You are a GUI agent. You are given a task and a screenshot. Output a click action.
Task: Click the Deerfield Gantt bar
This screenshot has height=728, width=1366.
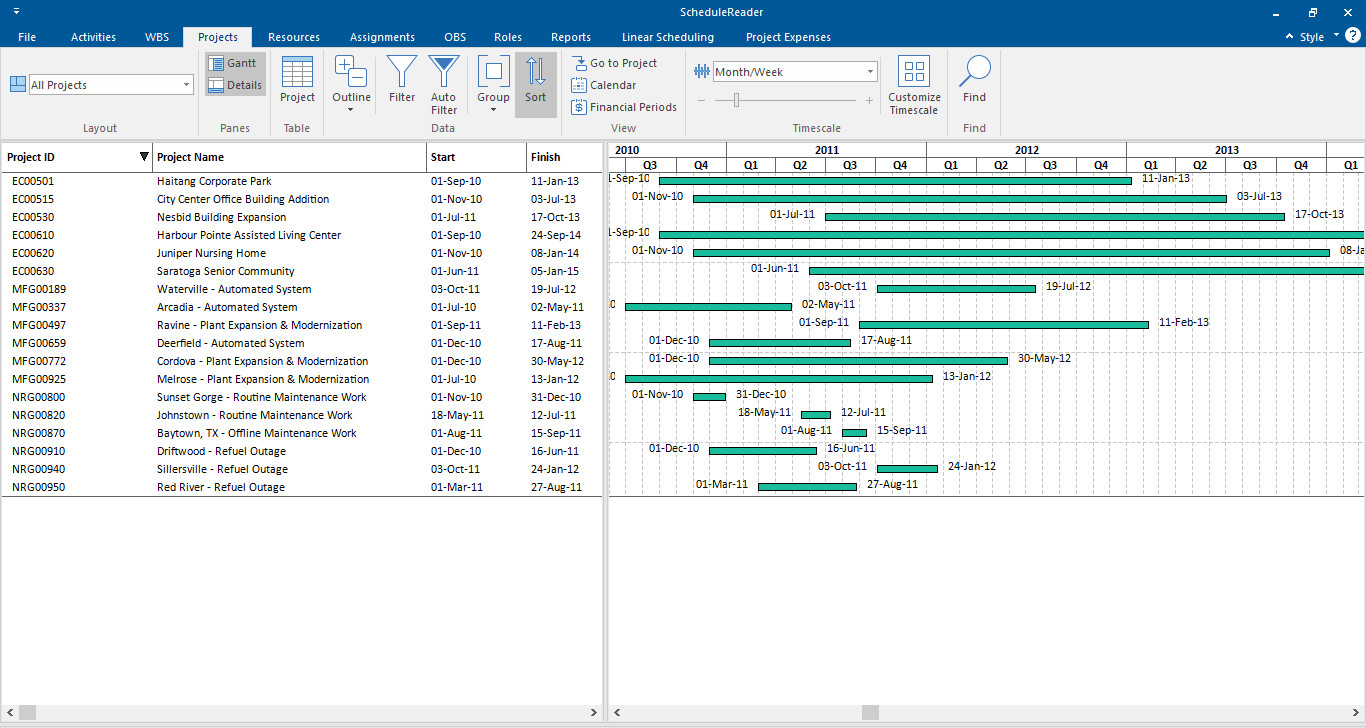coord(780,343)
